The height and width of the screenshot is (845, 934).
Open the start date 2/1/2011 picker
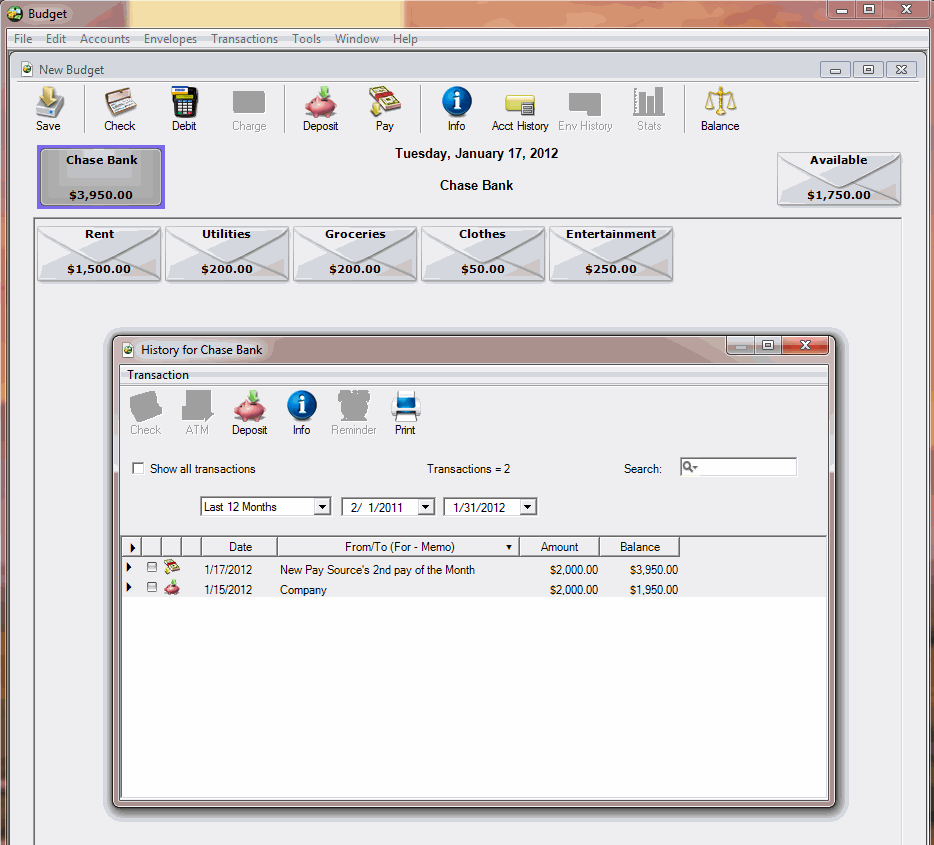pos(426,507)
